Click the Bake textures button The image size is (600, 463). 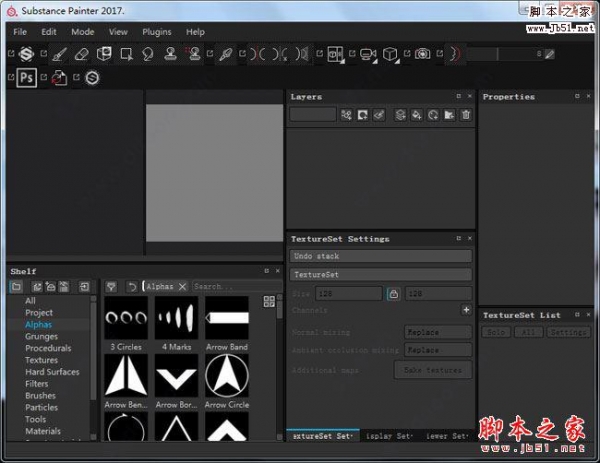432,370
